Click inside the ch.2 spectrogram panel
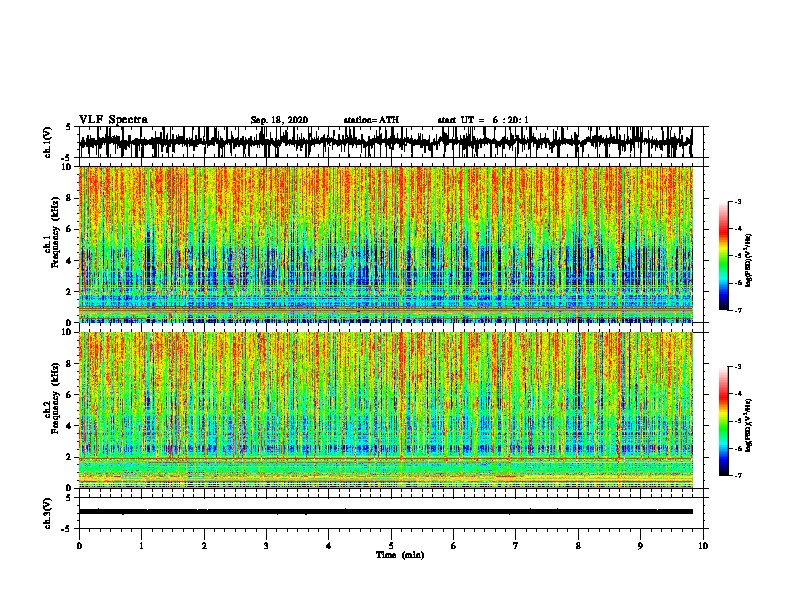792x612 pixels. click(x=385, y=410)
